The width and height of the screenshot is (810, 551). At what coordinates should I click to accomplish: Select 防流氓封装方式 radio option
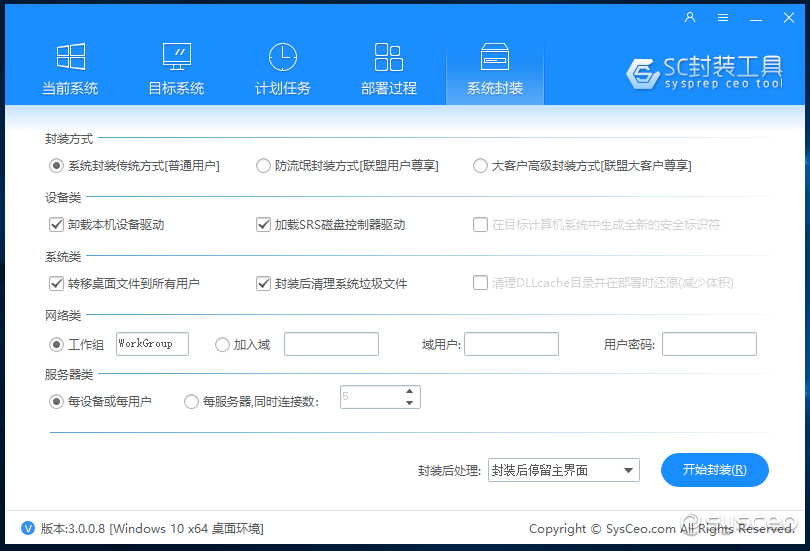coord(263,166)
